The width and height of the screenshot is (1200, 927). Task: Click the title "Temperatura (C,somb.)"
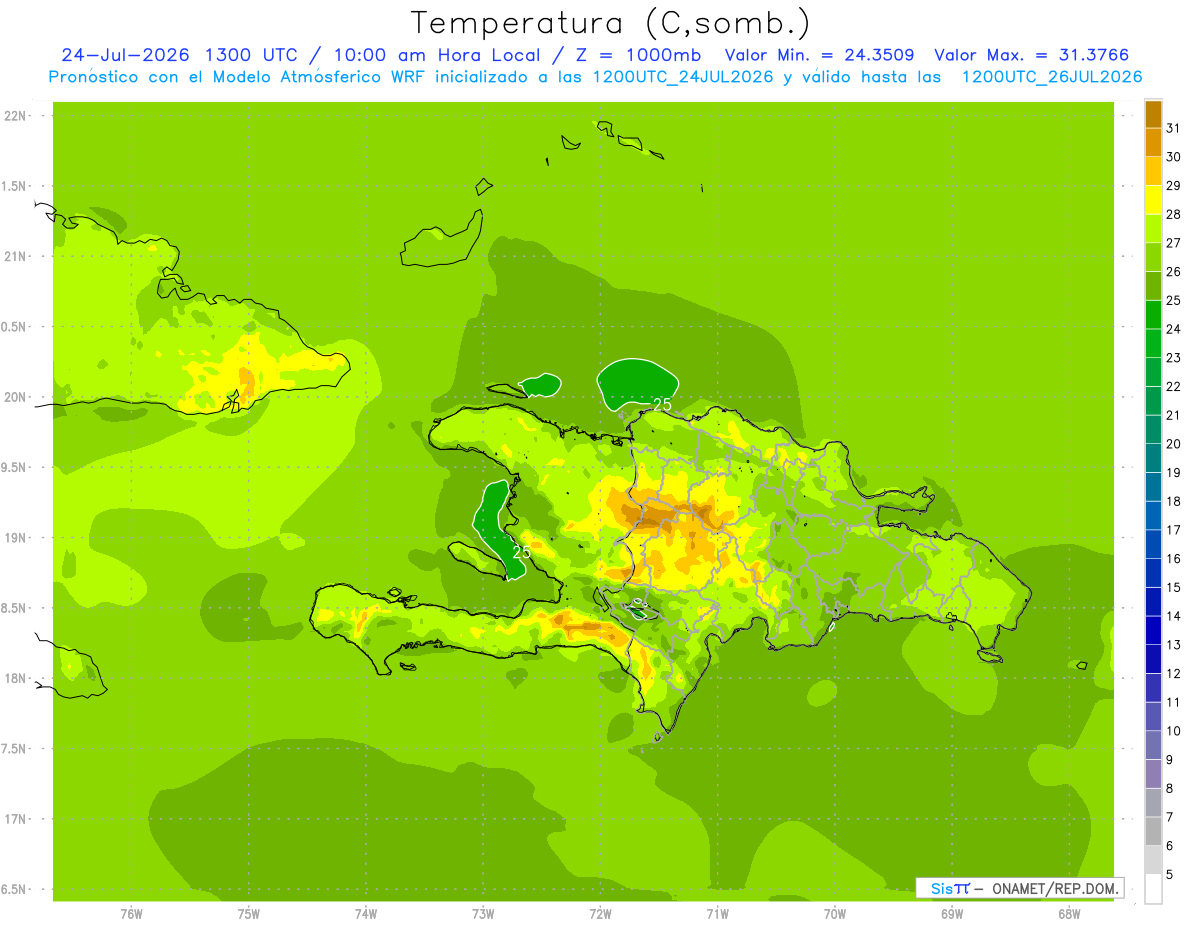610,23
